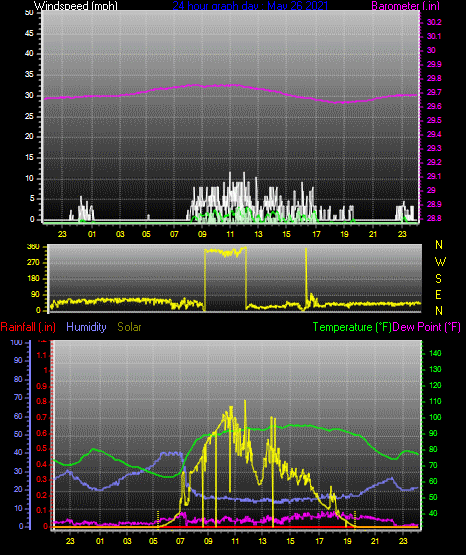Click the 0.7 rainfall scale value
This screenshot has width=466, height=555.
42,418
